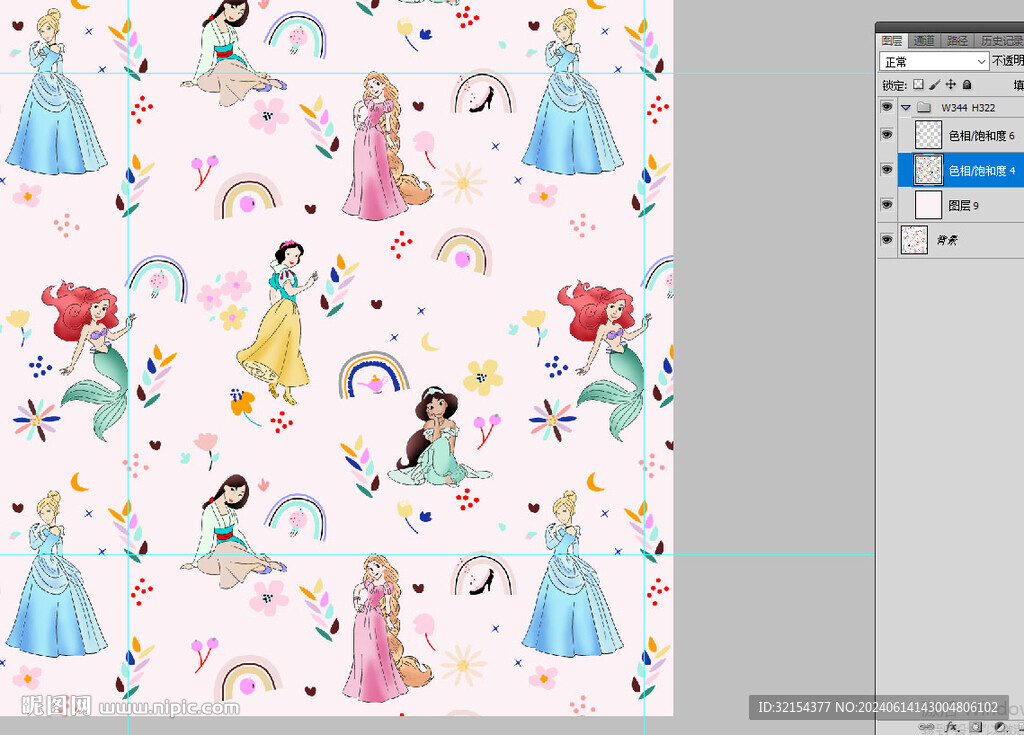The width and height of the screenshot is (1024, 735).
Task: Select the layer named 色相/饱和度 4
Action: pyautogui.click(x=982, y=171)
